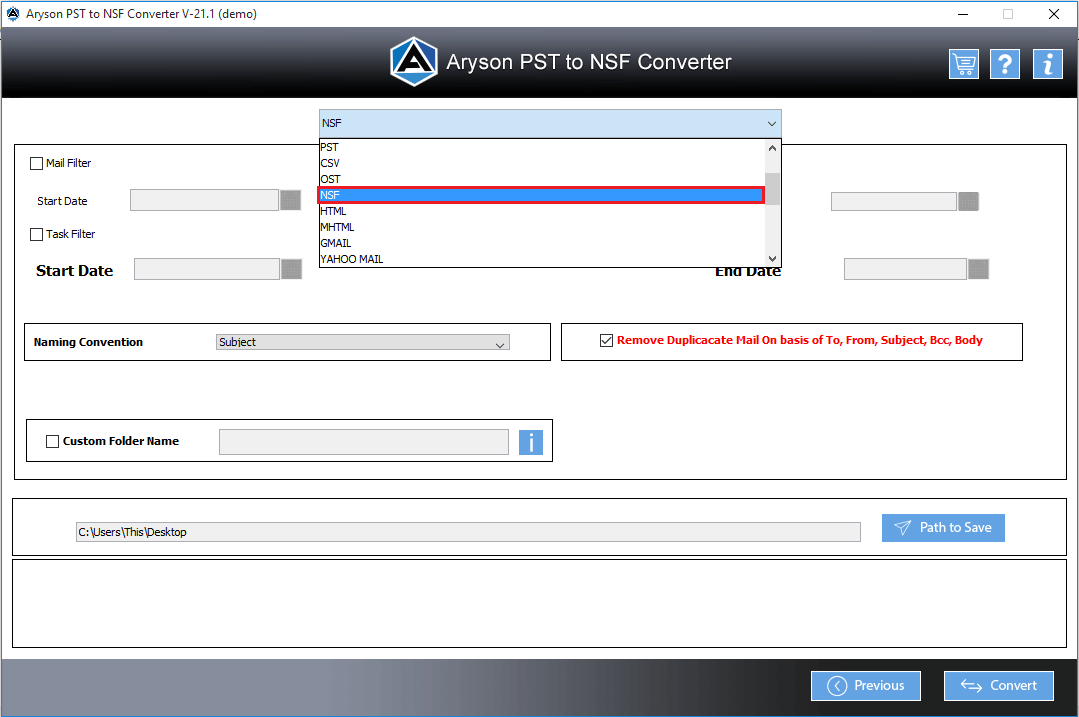Click the format list scrollbar up arrow

pyautogui.click(x=772, y=148)
